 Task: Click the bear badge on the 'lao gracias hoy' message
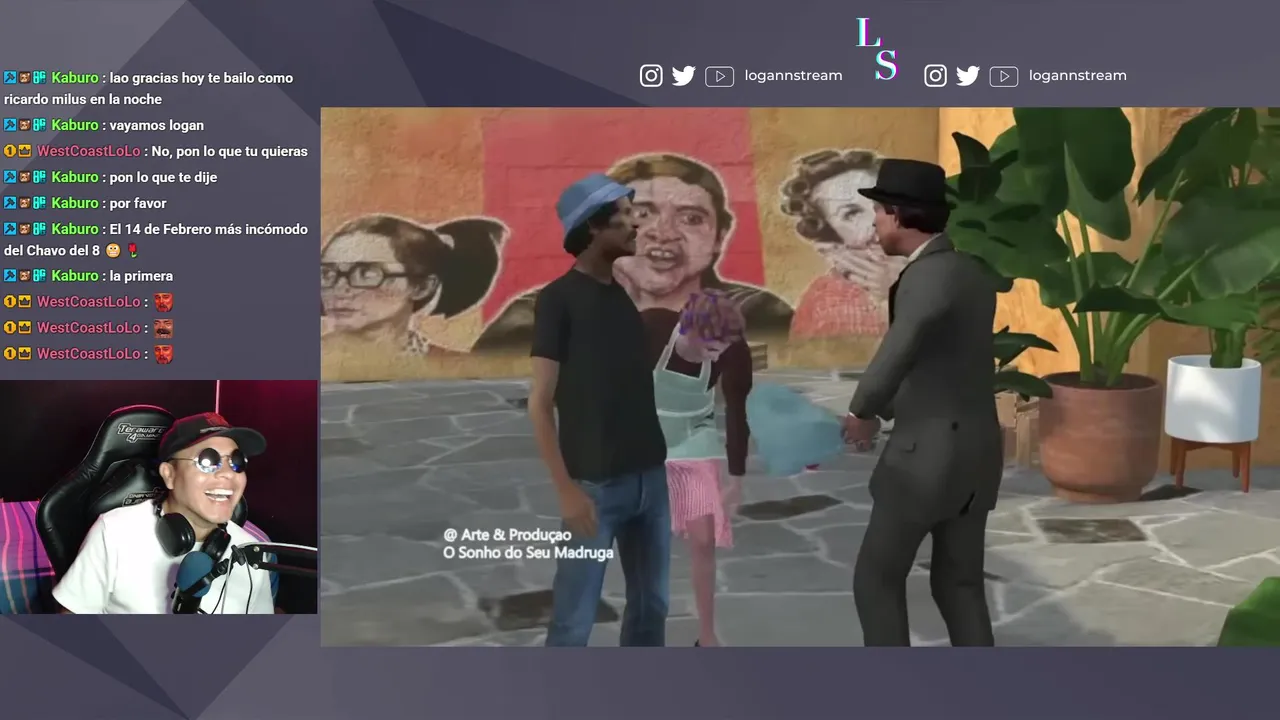pyautogui.click(x=25, y=78)
